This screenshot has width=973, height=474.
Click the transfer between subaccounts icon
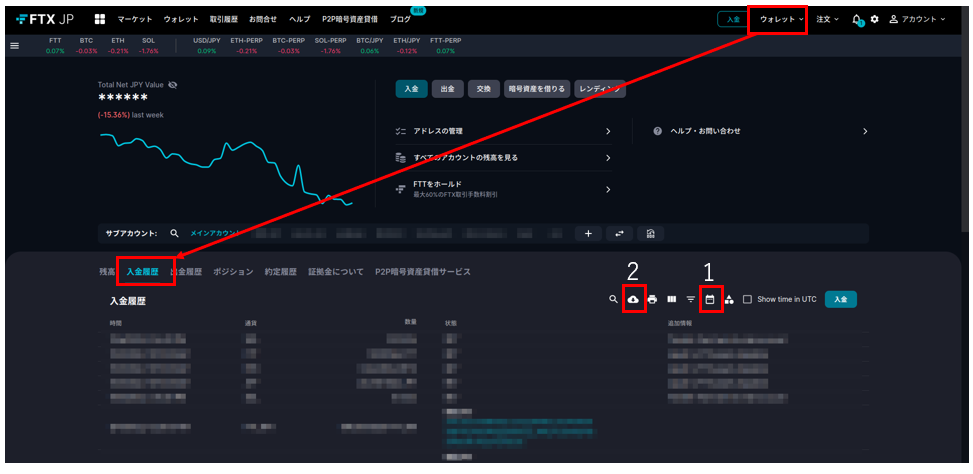[619, 233]
